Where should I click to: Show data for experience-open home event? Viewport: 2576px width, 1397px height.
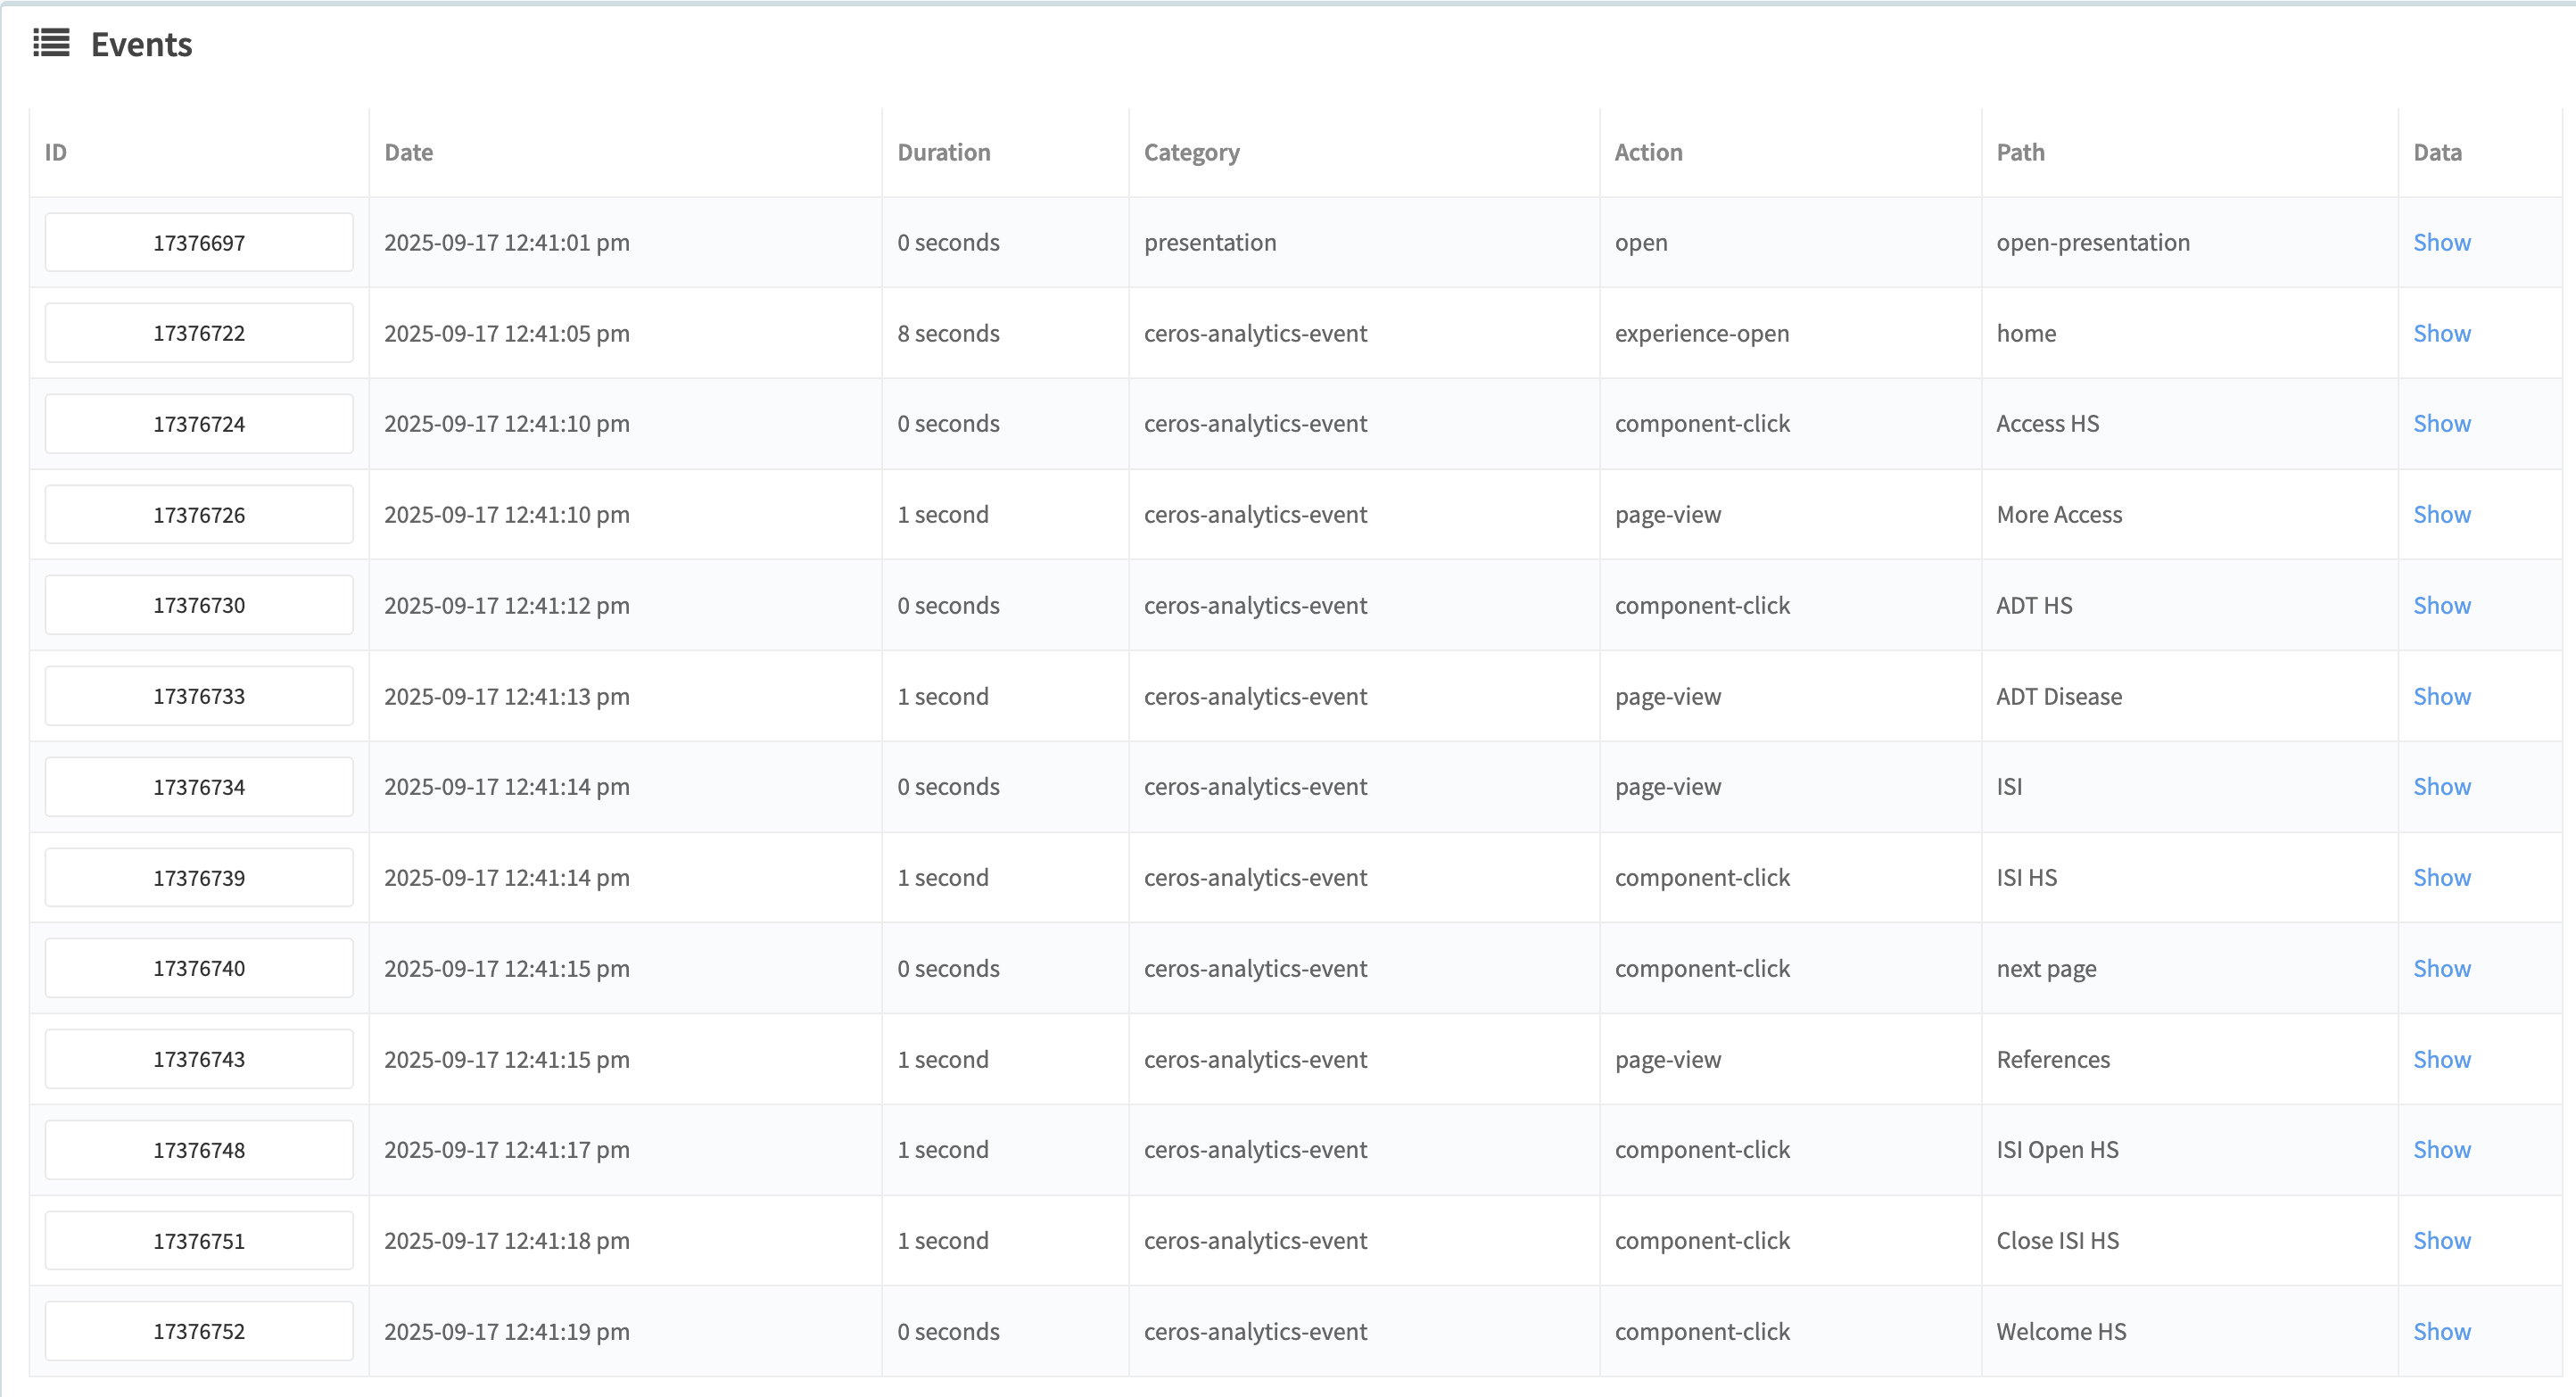(x=2441, y=333)
